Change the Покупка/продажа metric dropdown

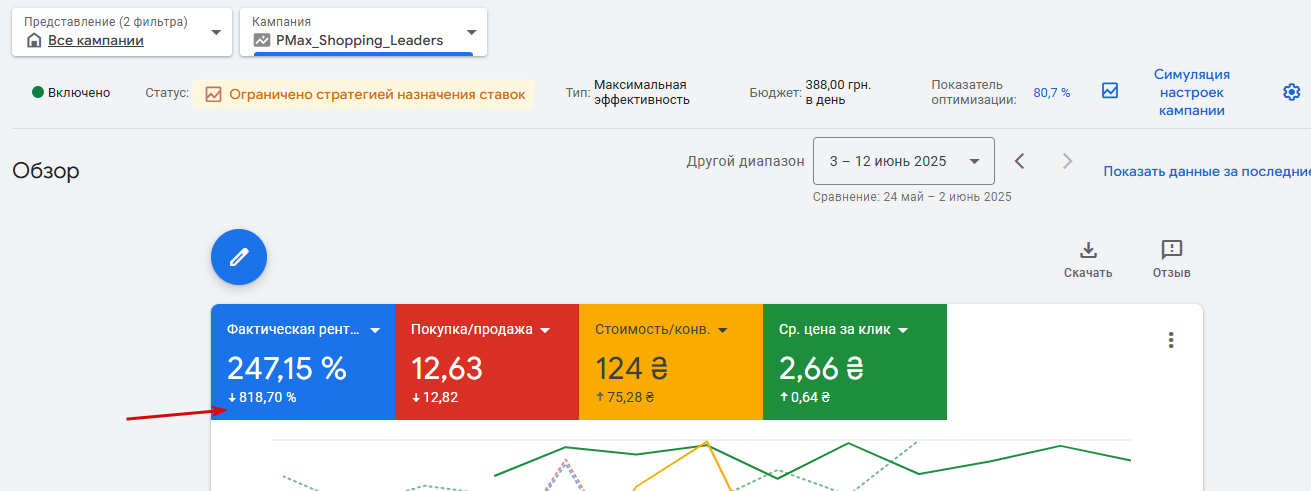tap(545, 330)
